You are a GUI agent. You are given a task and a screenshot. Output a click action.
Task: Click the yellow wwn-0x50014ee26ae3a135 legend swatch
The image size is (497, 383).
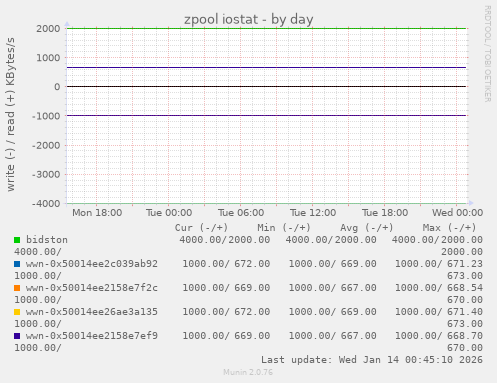pos(17,312)
